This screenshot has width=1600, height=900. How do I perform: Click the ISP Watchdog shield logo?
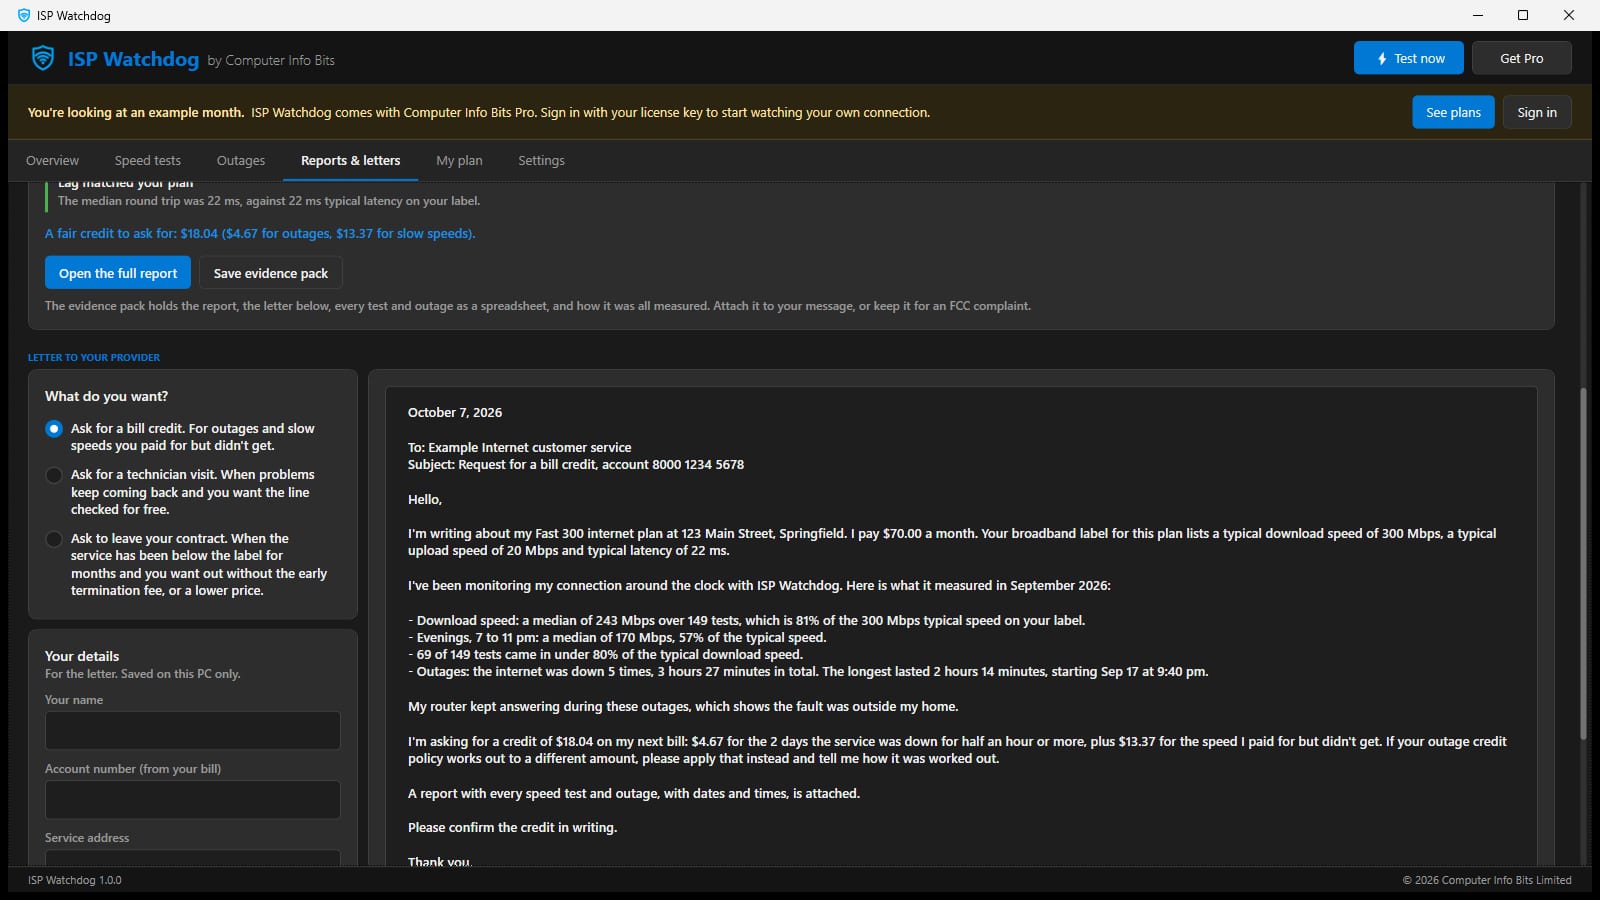(x=43, y=58)
